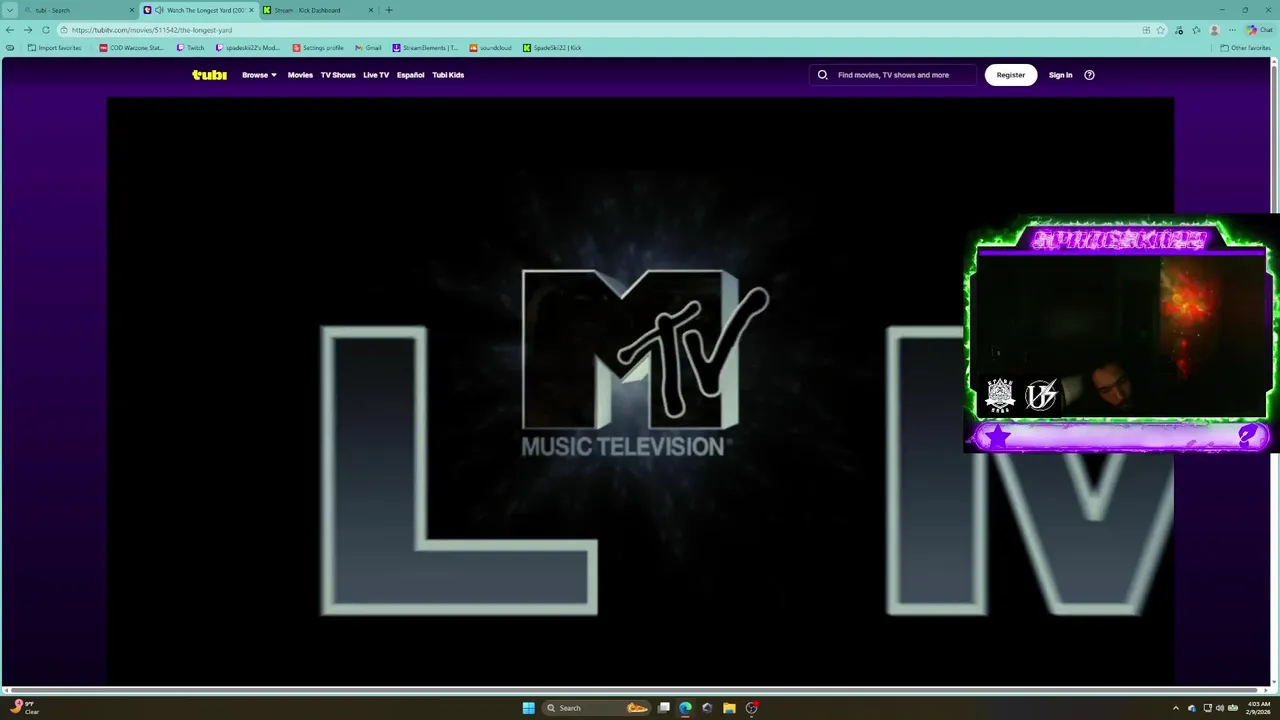
Task: Open Import favorites bookmark
Action: point(54,48)
